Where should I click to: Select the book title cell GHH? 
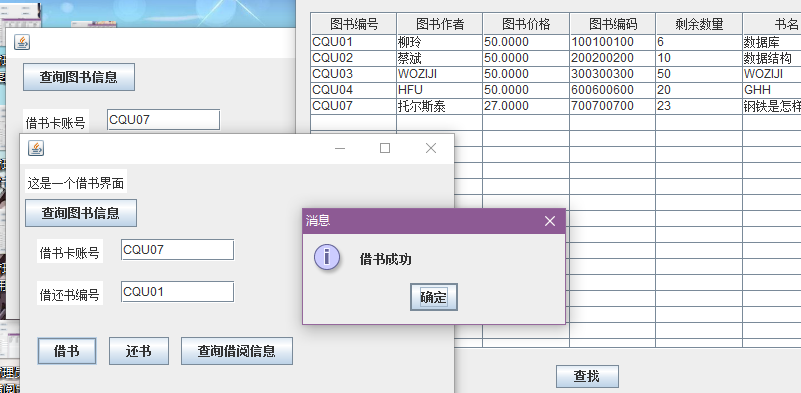[772, 90]
